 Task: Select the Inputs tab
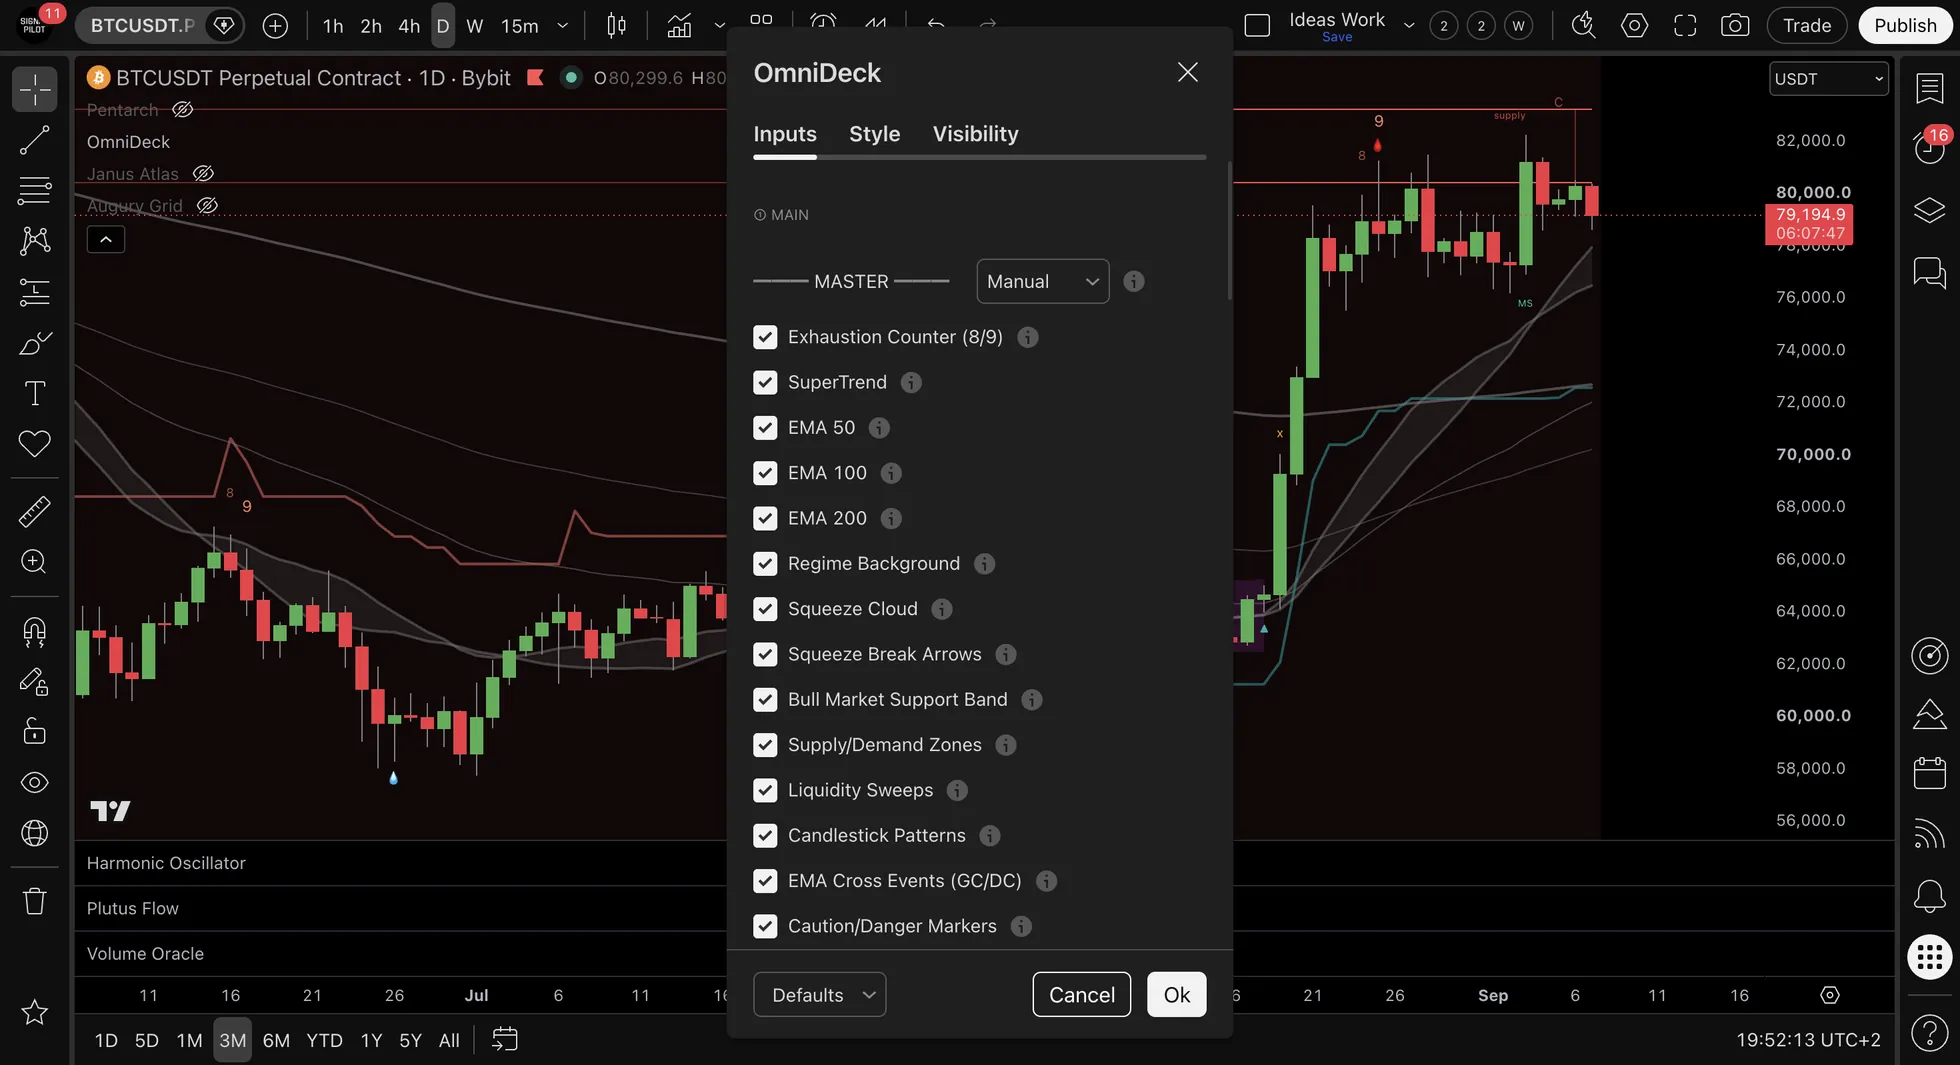[785, 134]
